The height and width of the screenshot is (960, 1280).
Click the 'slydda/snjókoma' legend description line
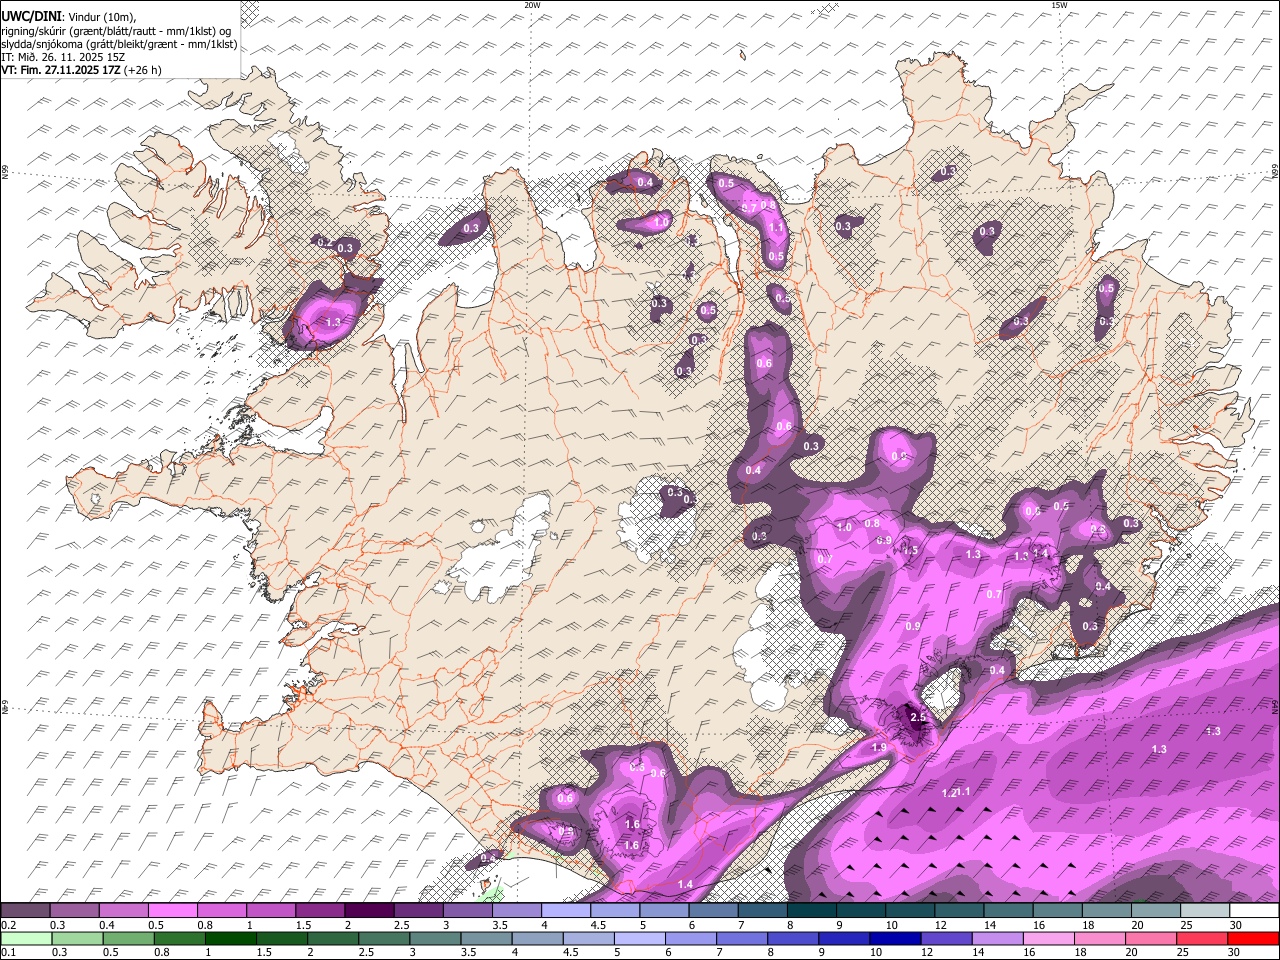[x=119, y=44]
